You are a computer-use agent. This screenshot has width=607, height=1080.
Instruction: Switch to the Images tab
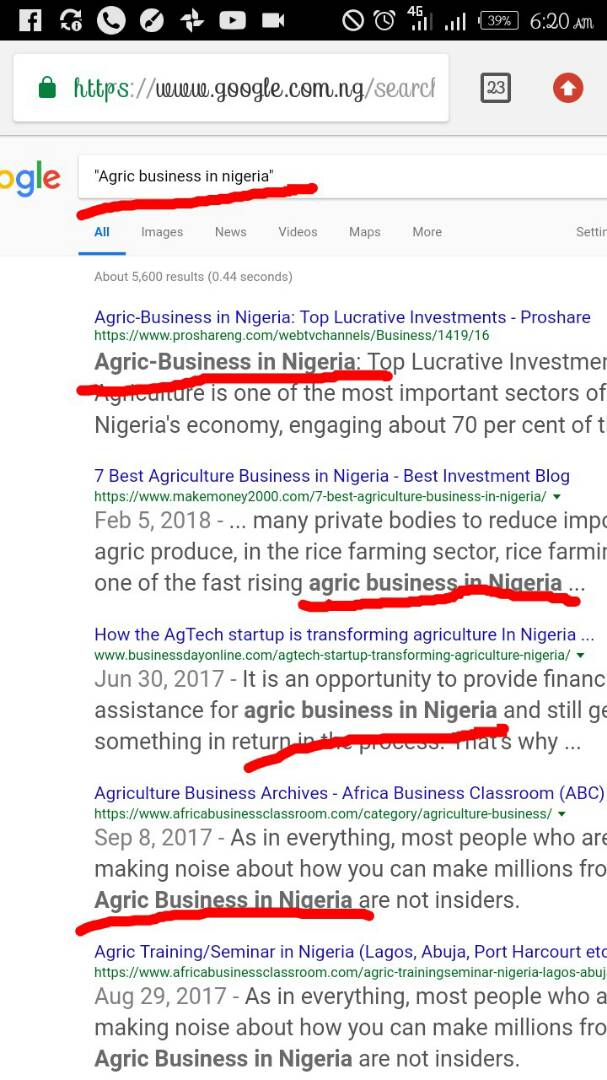click(162, 232)
